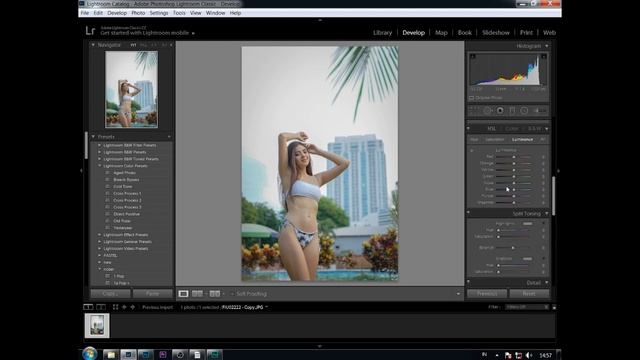Open Windows Start menu
Screen dimensions: 640x360
tap(90, 353)
